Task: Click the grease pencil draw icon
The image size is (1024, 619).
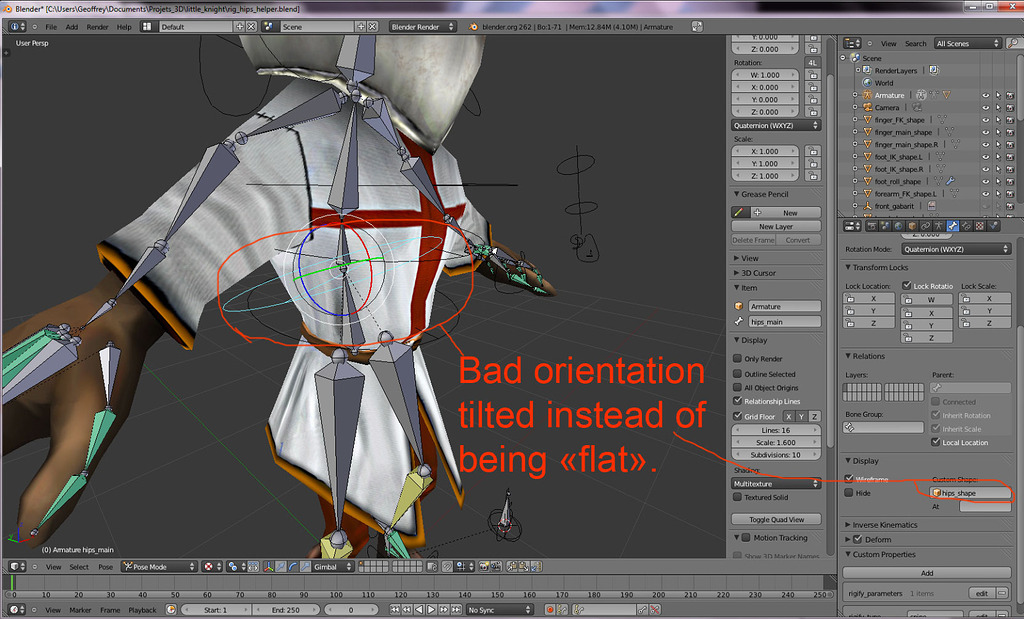Action: 739,212
